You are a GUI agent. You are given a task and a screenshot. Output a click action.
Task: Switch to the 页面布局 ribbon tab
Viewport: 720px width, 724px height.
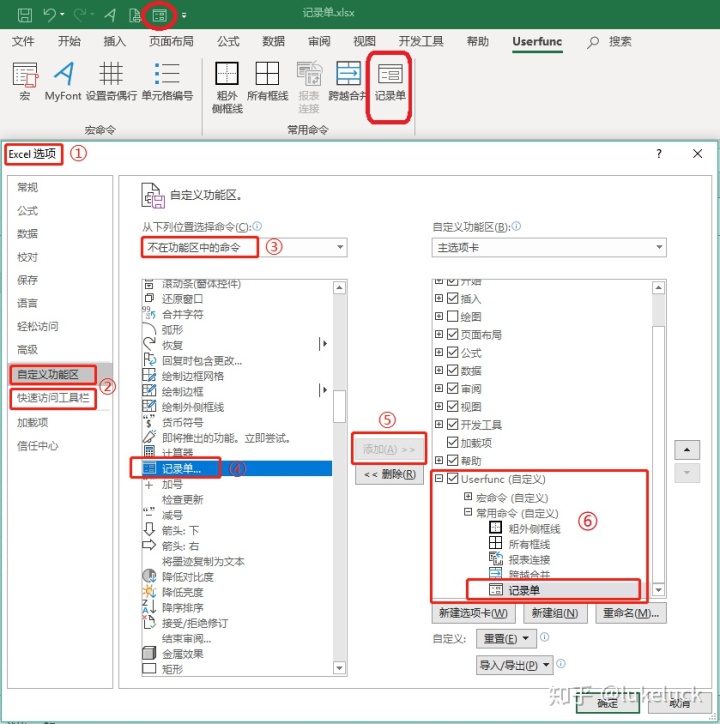(x=171, y=42)
